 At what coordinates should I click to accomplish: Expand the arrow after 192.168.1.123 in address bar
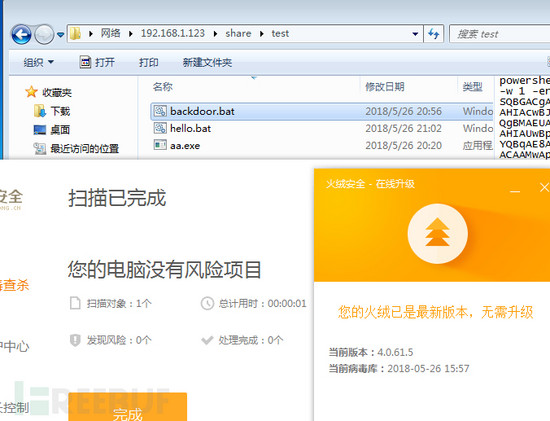point(215,34)
